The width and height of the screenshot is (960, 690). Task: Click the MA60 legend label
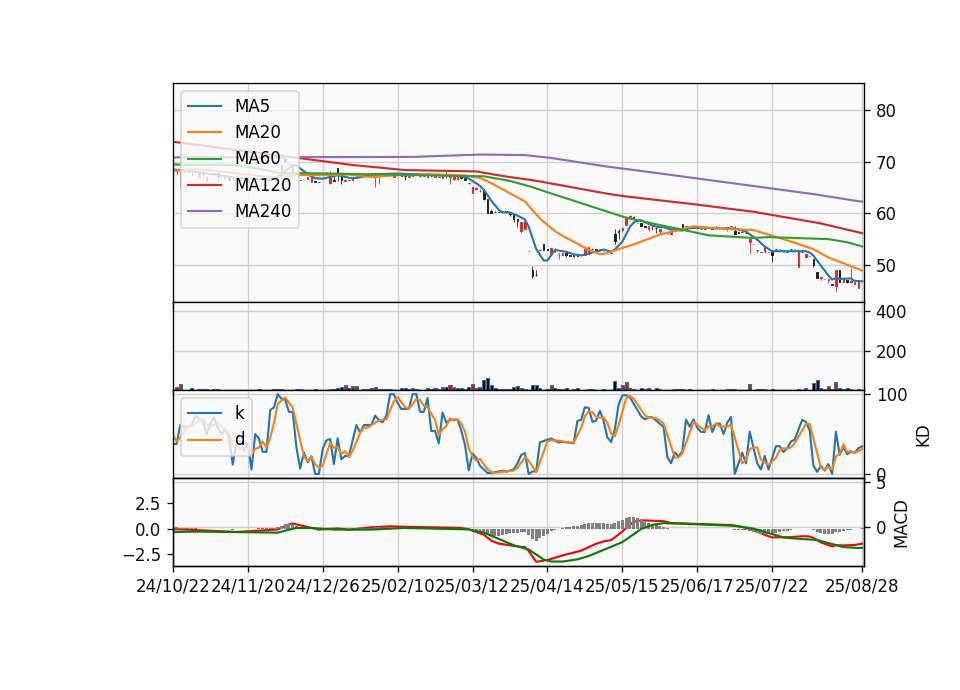[x=257, y=159]
